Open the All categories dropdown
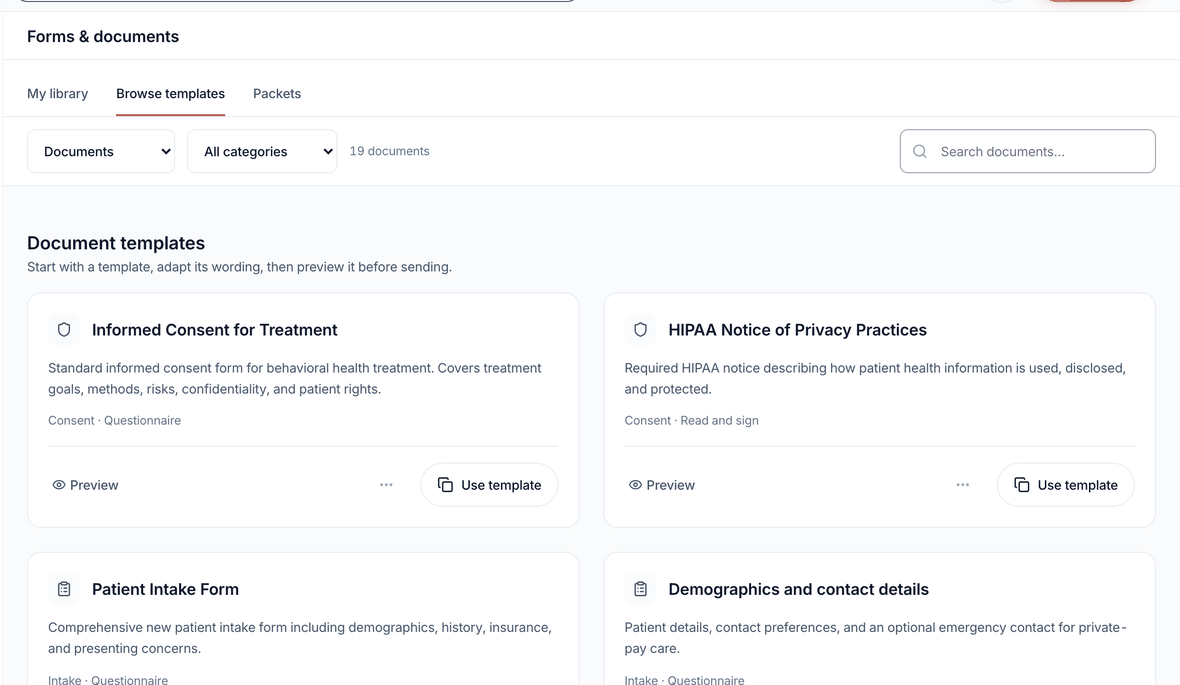Image resolution: width=1180 pixels, height=685 pixels. 262,151
